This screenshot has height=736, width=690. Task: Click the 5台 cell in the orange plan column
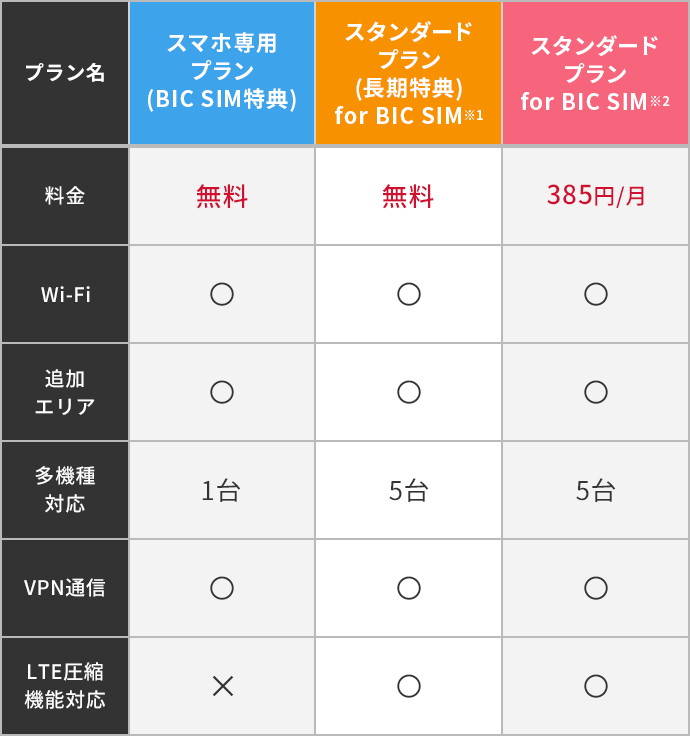[408, 490]
